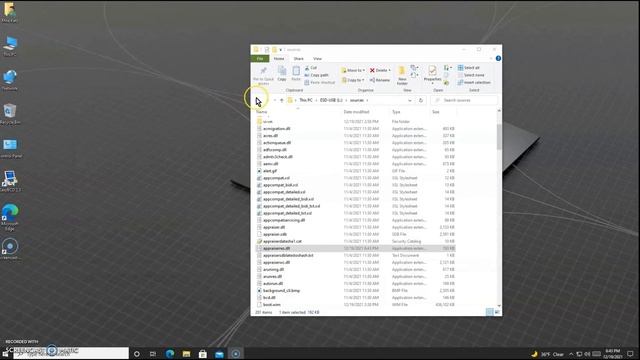Open notification center on taskbar
This screenshot has height=360, width=640.
(631, 354)
